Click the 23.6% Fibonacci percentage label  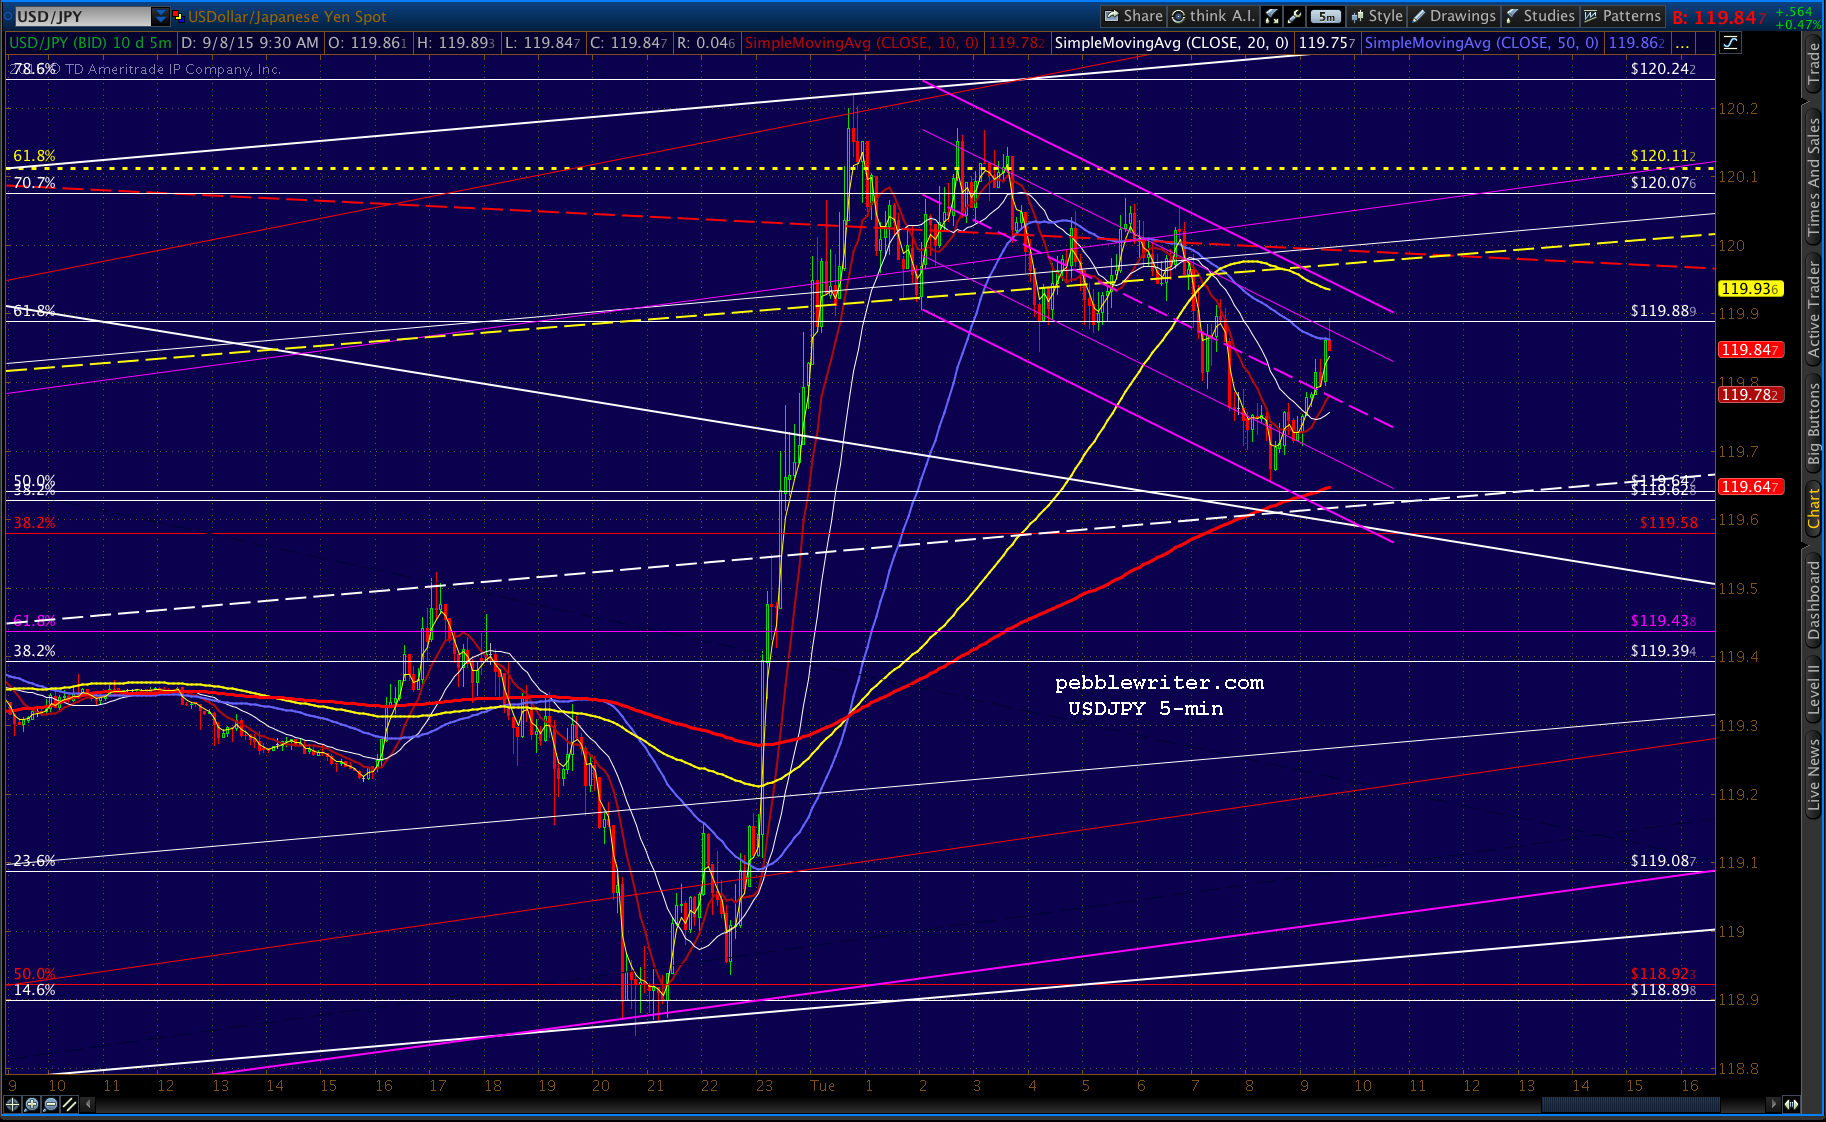click(35, 861)
